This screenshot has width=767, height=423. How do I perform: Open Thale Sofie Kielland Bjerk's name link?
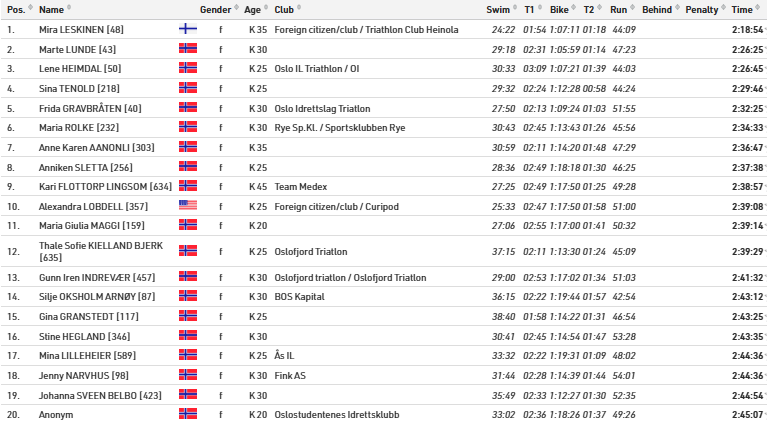[85, 246]
